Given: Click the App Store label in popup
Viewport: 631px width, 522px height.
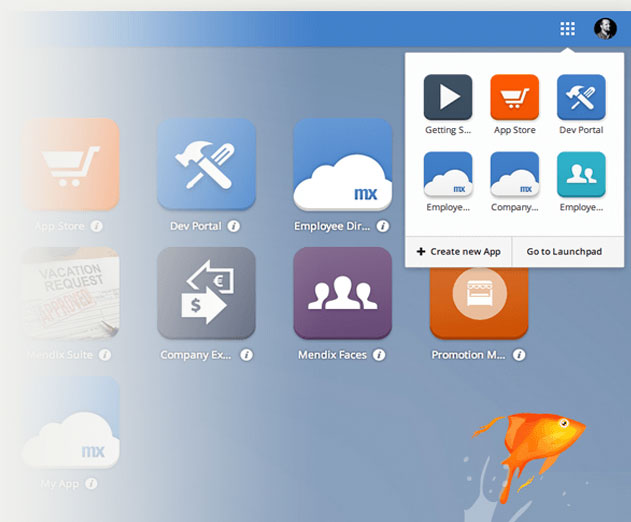Looking at the screenshot, I should (515, 130).
